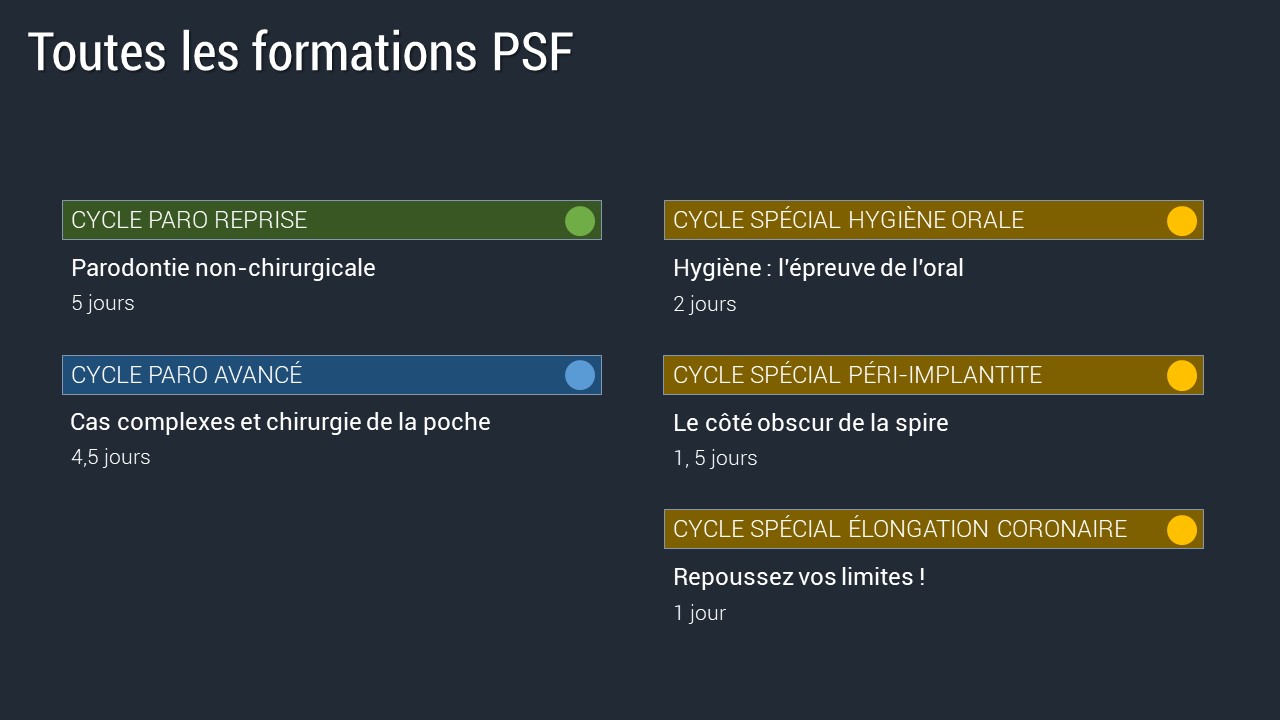1280x720 pixels.
Task: Select the CYCLE PARO REPRISE banner
Action: point(332,220)
